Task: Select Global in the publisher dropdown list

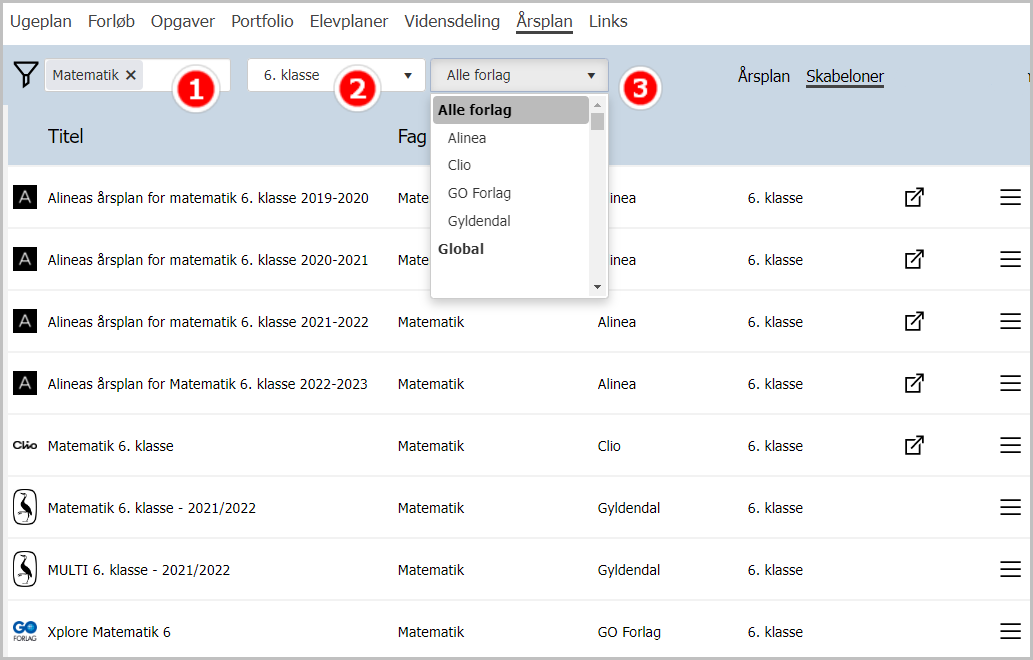Action: [x=461, y=249]
